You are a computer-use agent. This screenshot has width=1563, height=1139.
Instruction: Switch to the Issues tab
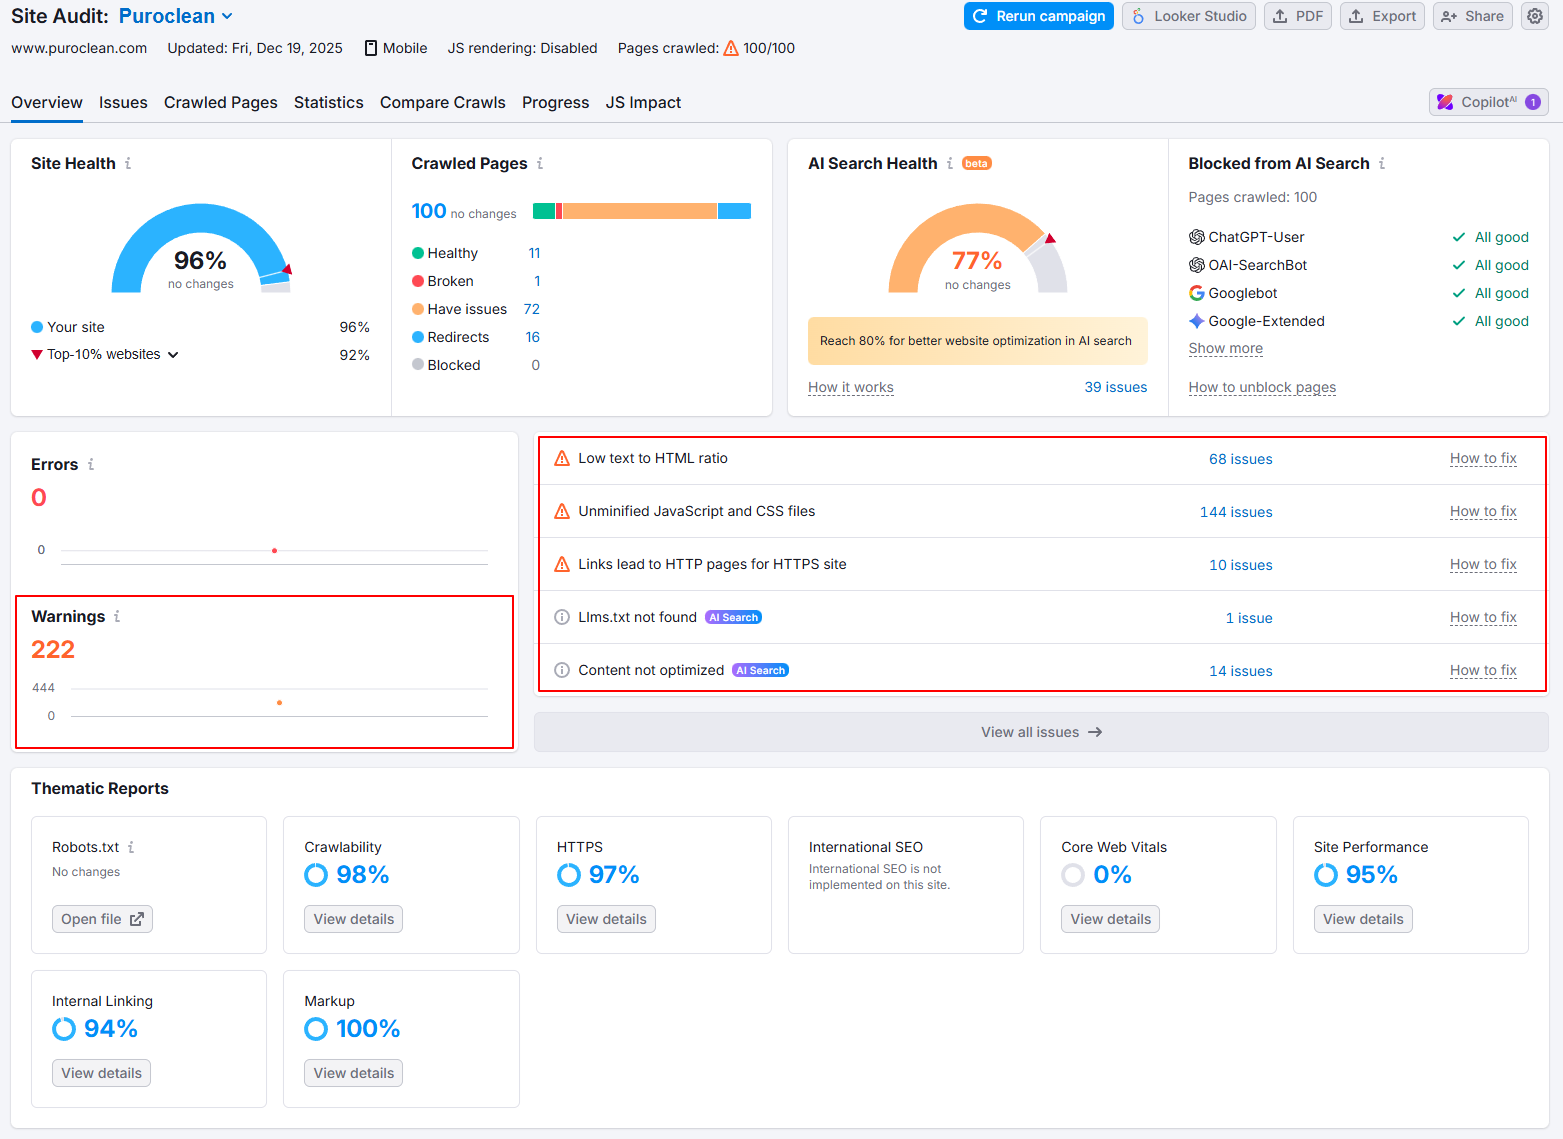click(x=123, y=102)
